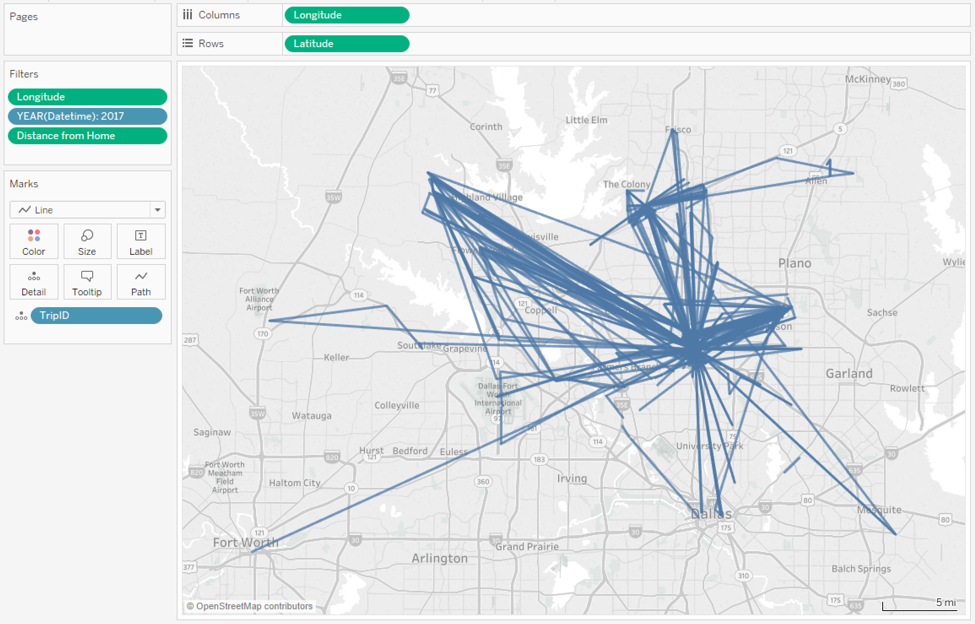
Task: Select the Distance from Home filter pill
Action: coord(87,135)
